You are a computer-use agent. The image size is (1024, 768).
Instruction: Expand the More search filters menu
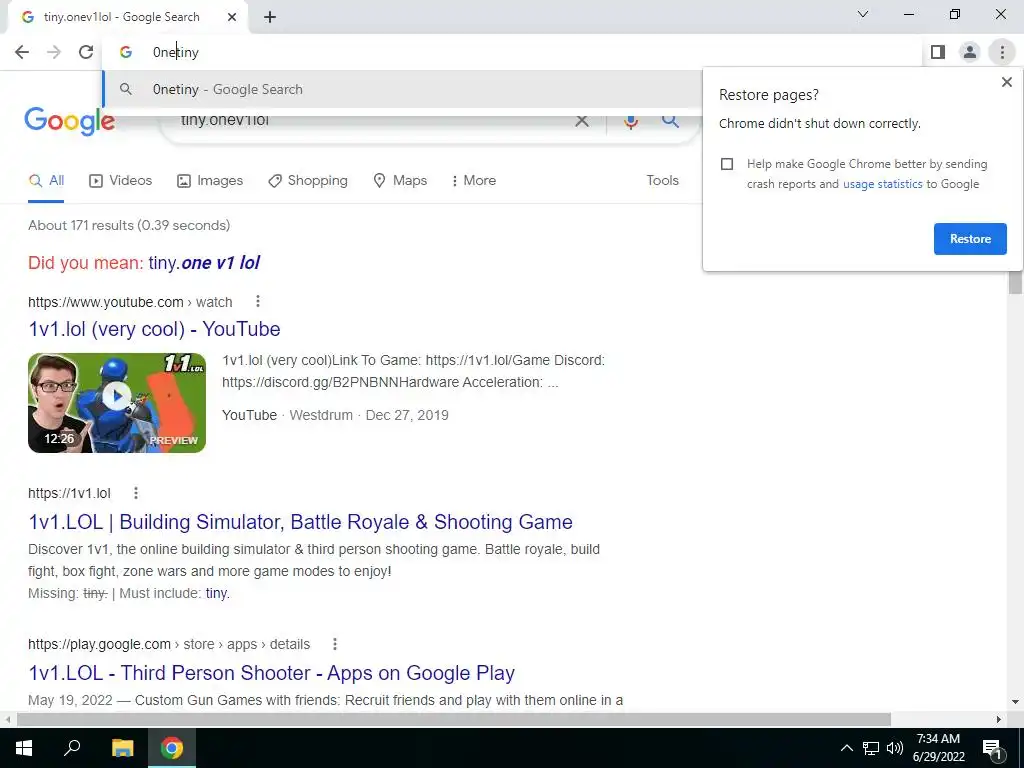coord(473,180)
